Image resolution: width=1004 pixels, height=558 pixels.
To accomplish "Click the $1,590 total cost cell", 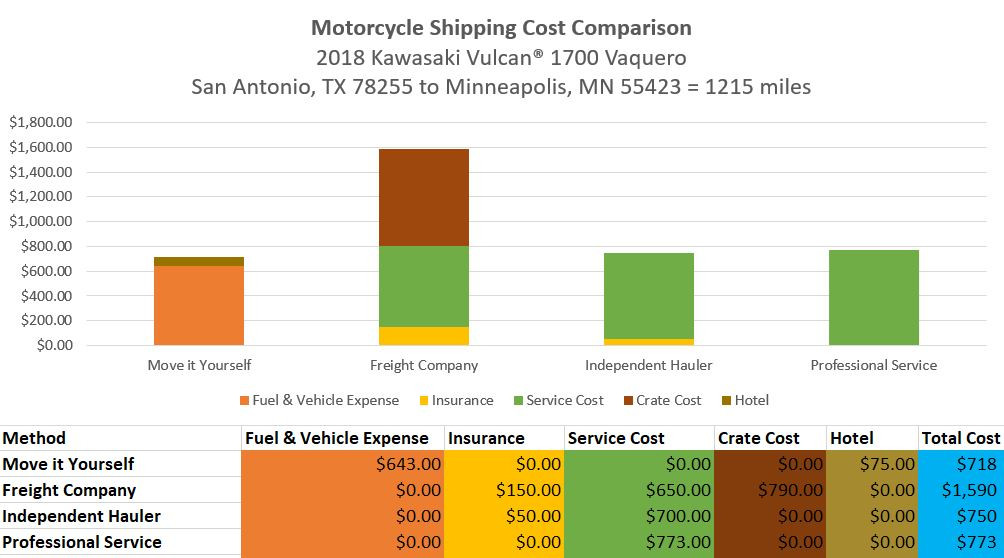I will pyautogui.click(x=961, y=489).
